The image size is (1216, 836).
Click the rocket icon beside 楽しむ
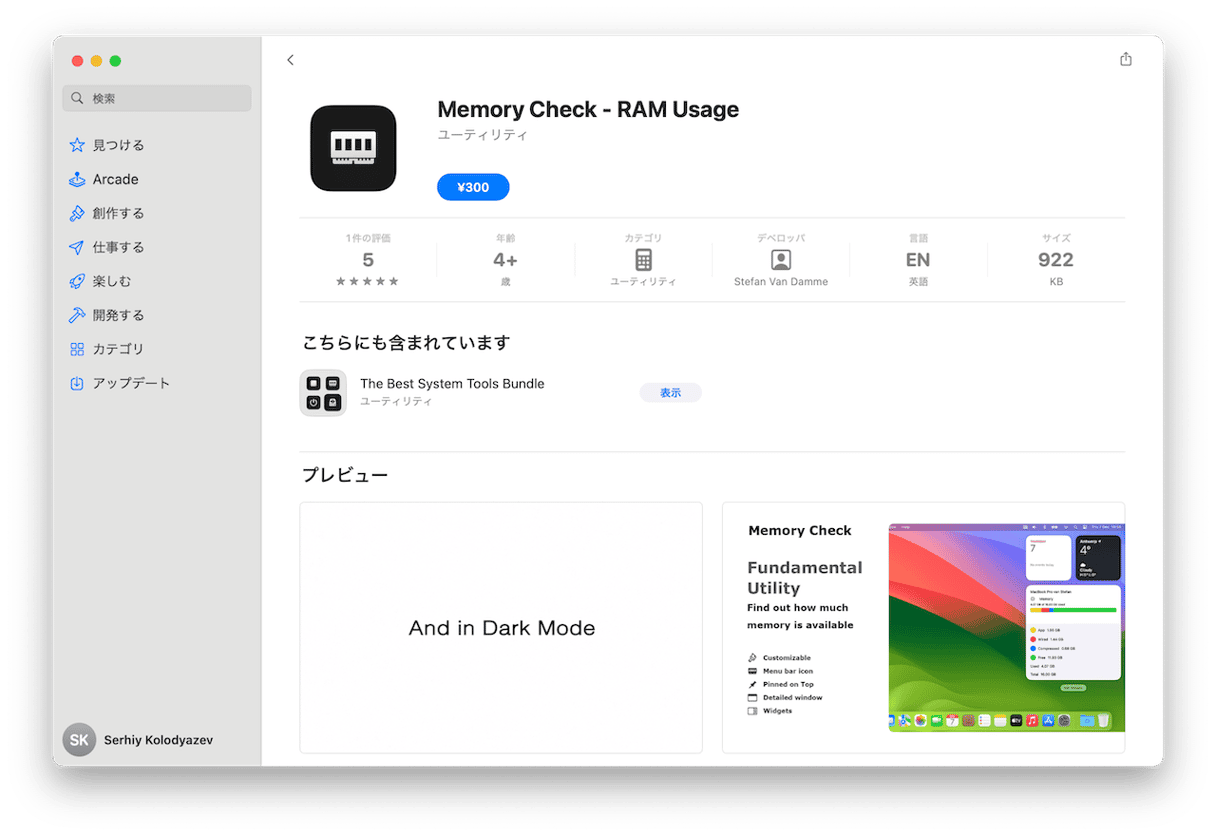click(x=77, y=281)
